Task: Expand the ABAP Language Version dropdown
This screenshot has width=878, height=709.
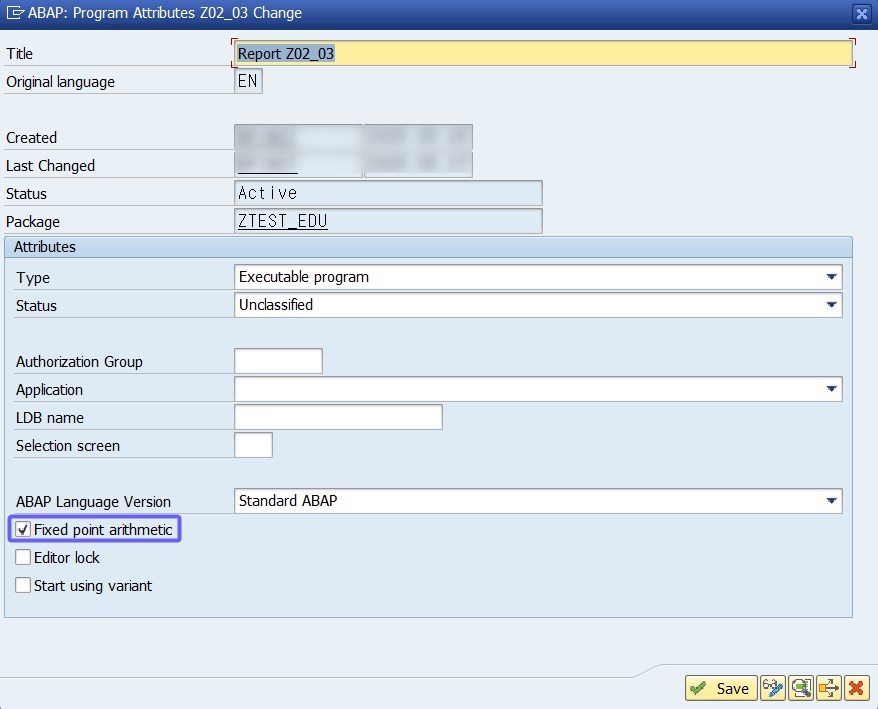Action: click(x=832, y=501)
